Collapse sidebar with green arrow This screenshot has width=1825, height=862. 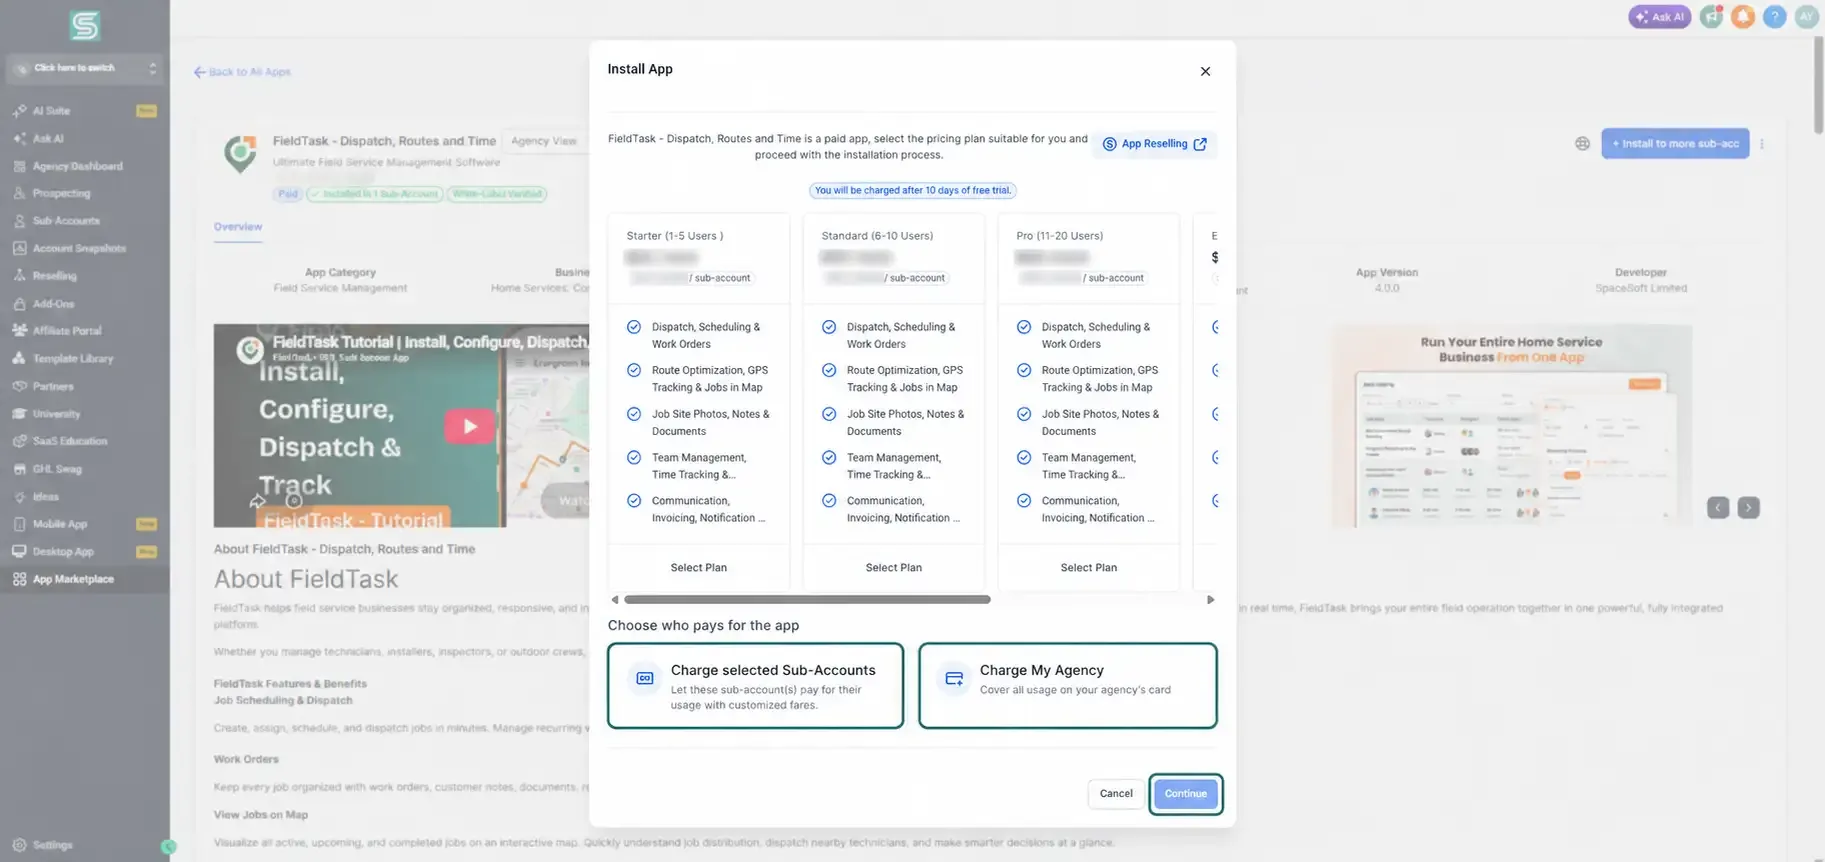pos(168,847)
